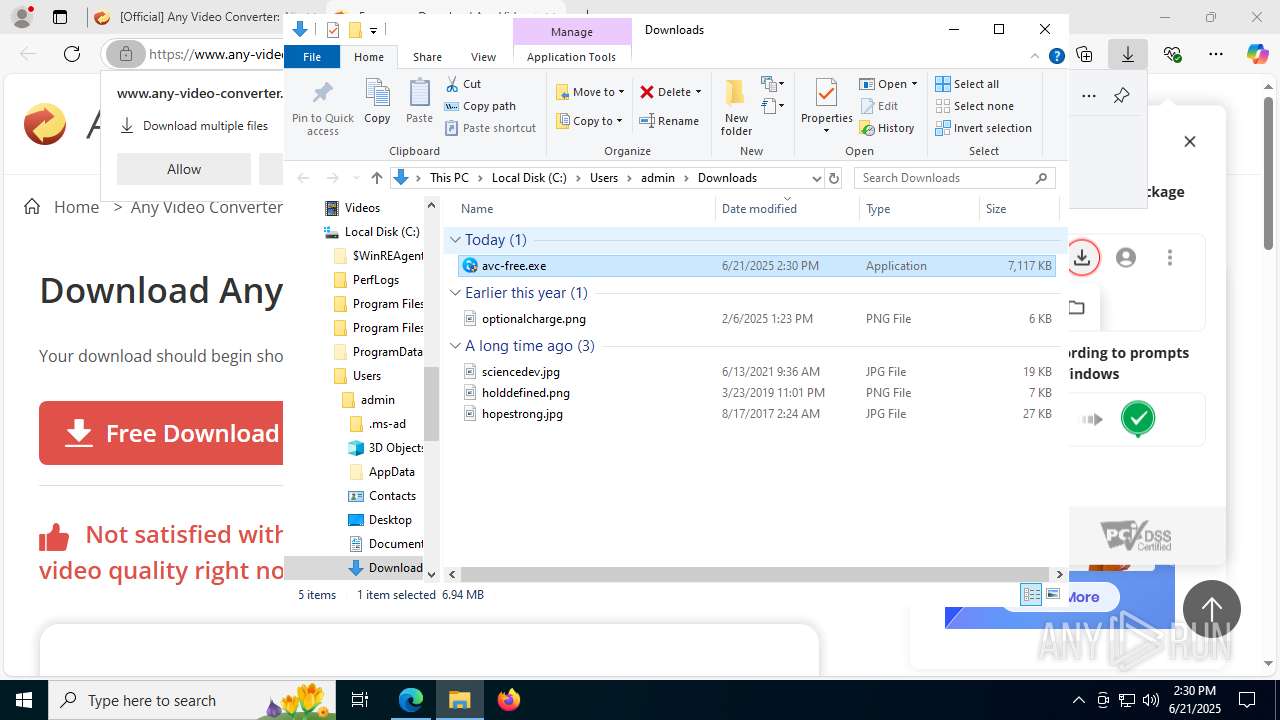Click the Rename command
Viewport: 1280px width, 720px height.
tap(669, 121)
